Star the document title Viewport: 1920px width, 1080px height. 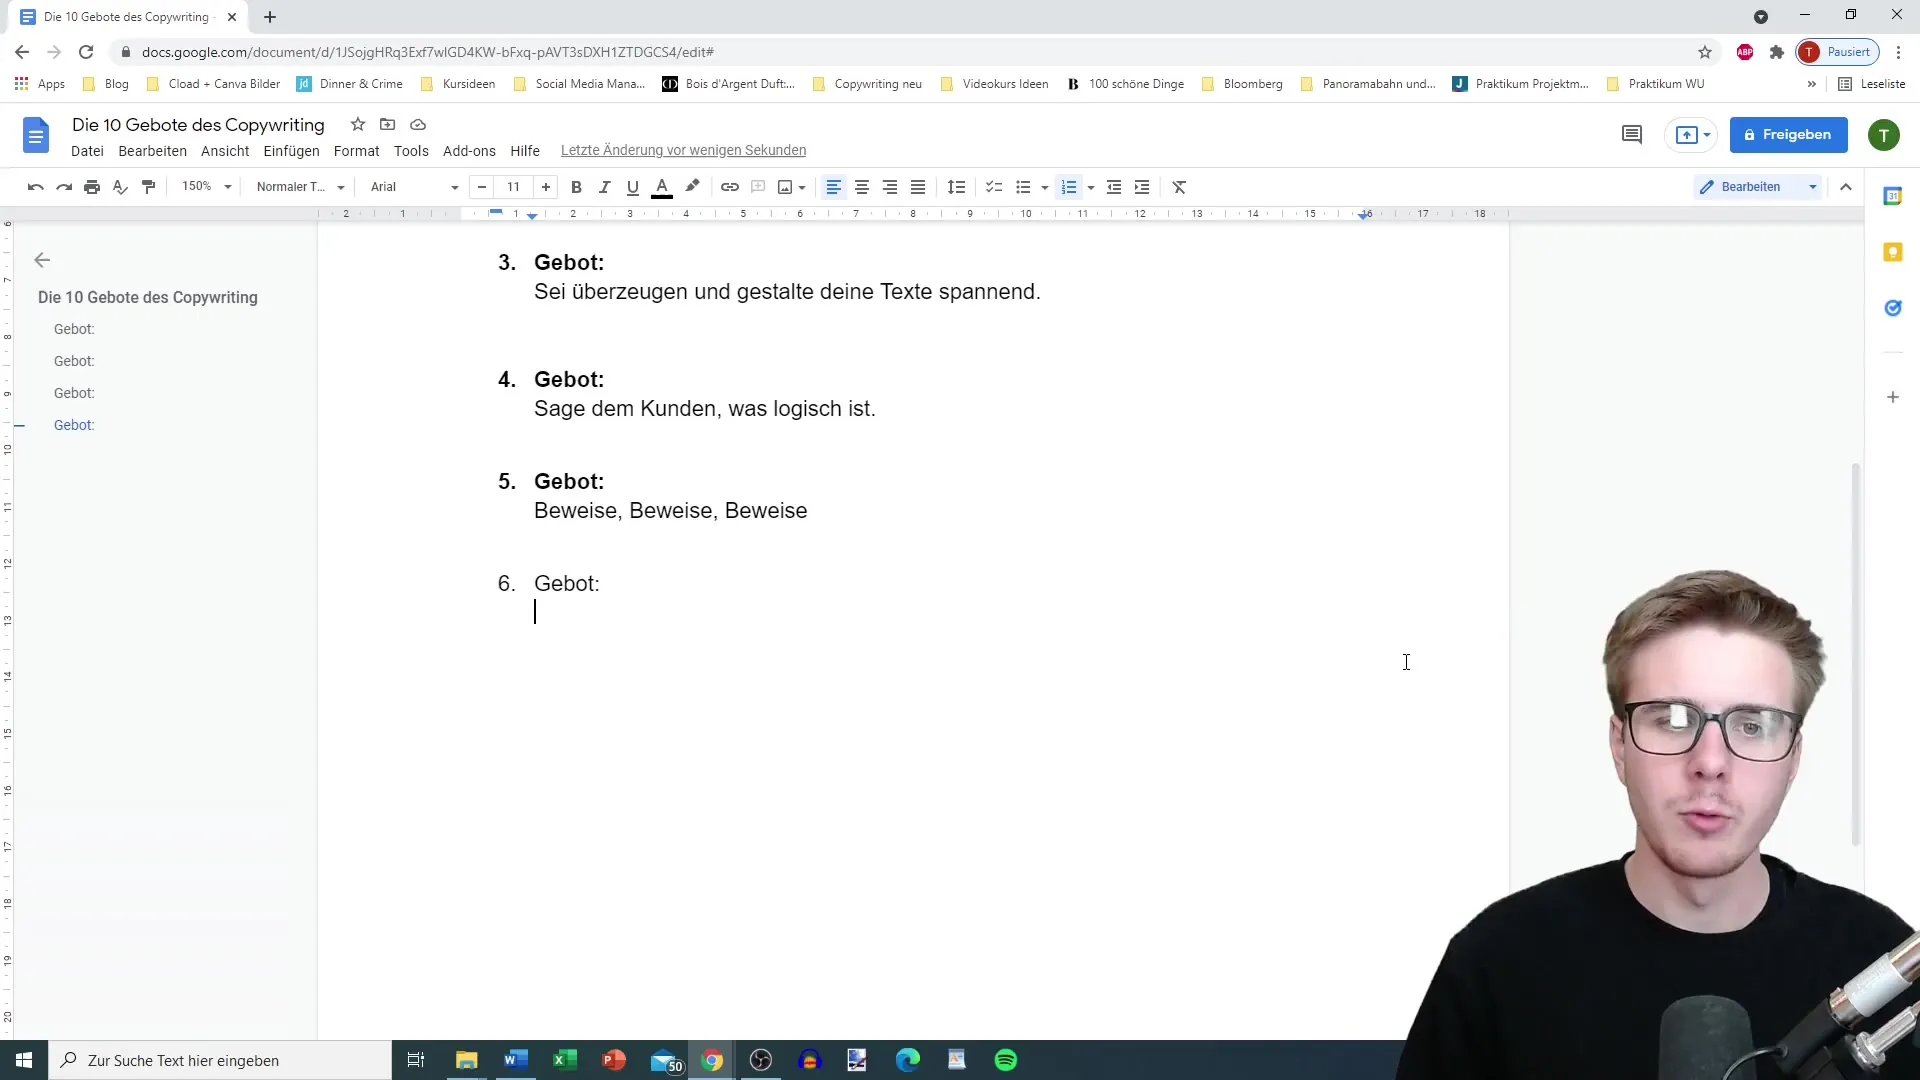coord(358,124)
